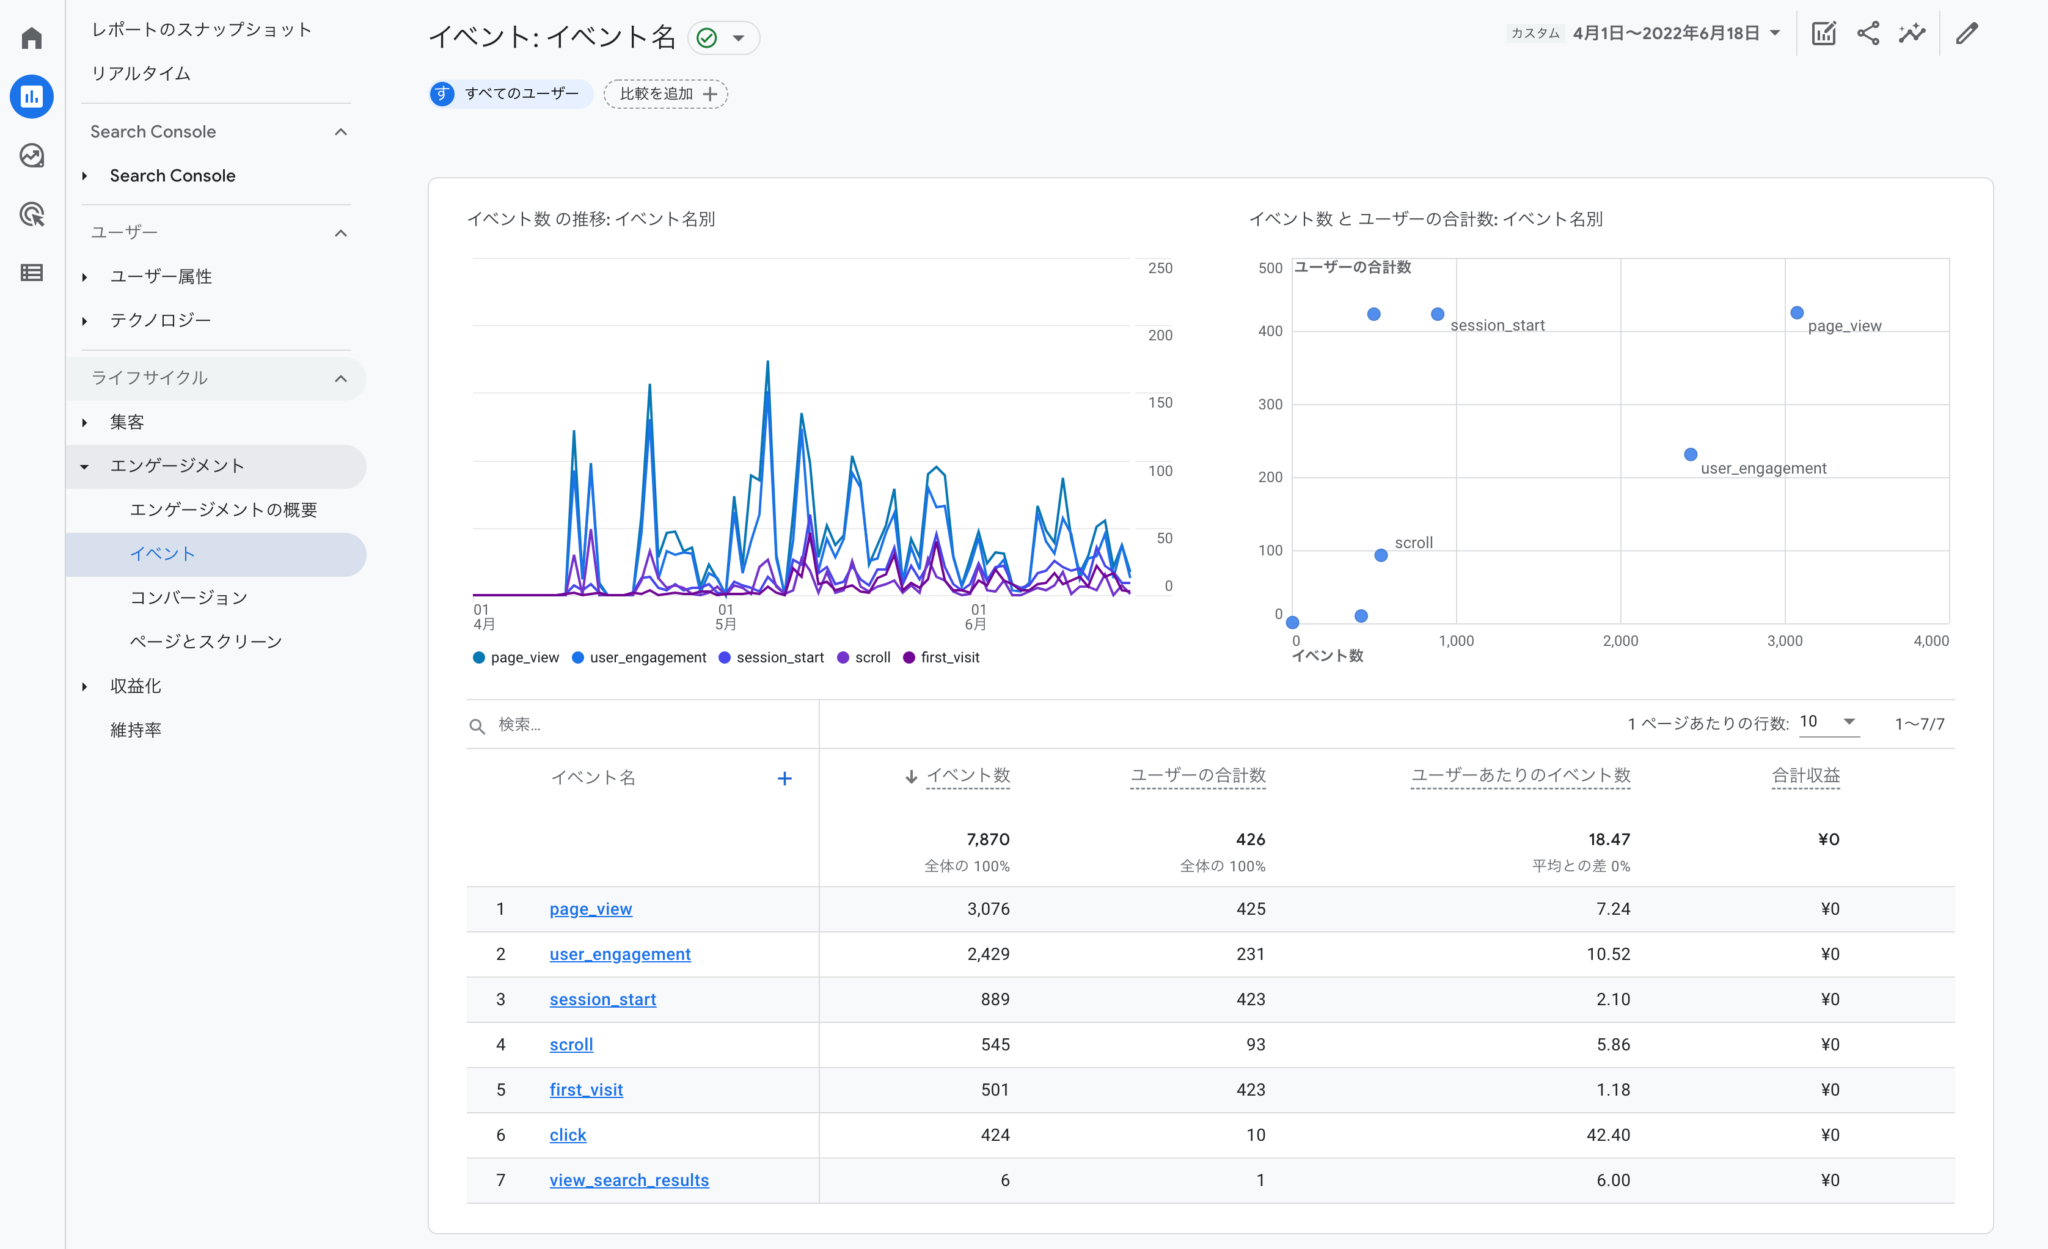Click the share report icon
2048x1249 pixels.
click(1867, 33)
